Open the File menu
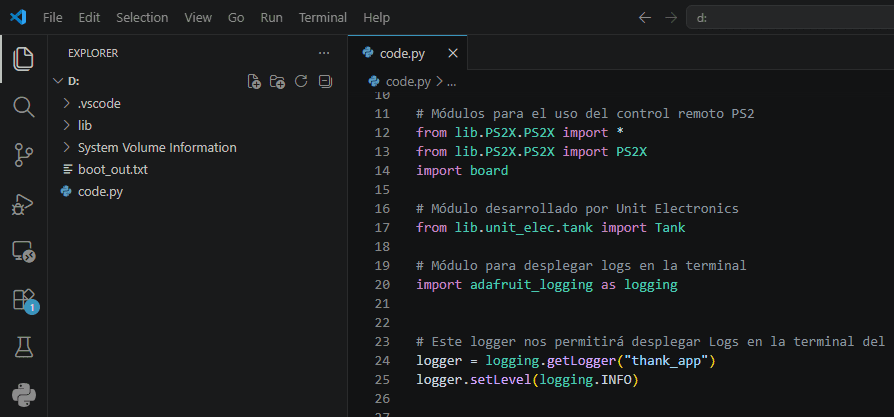This screenshot has height=417, width=894. [x=52, y=18]
